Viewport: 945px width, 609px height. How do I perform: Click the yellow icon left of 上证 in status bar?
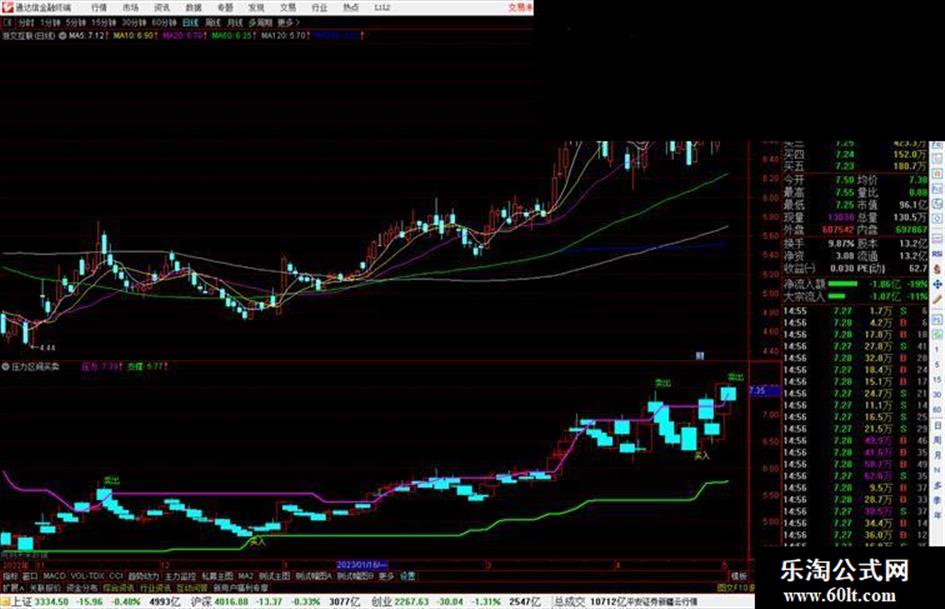tap(5, 602)
